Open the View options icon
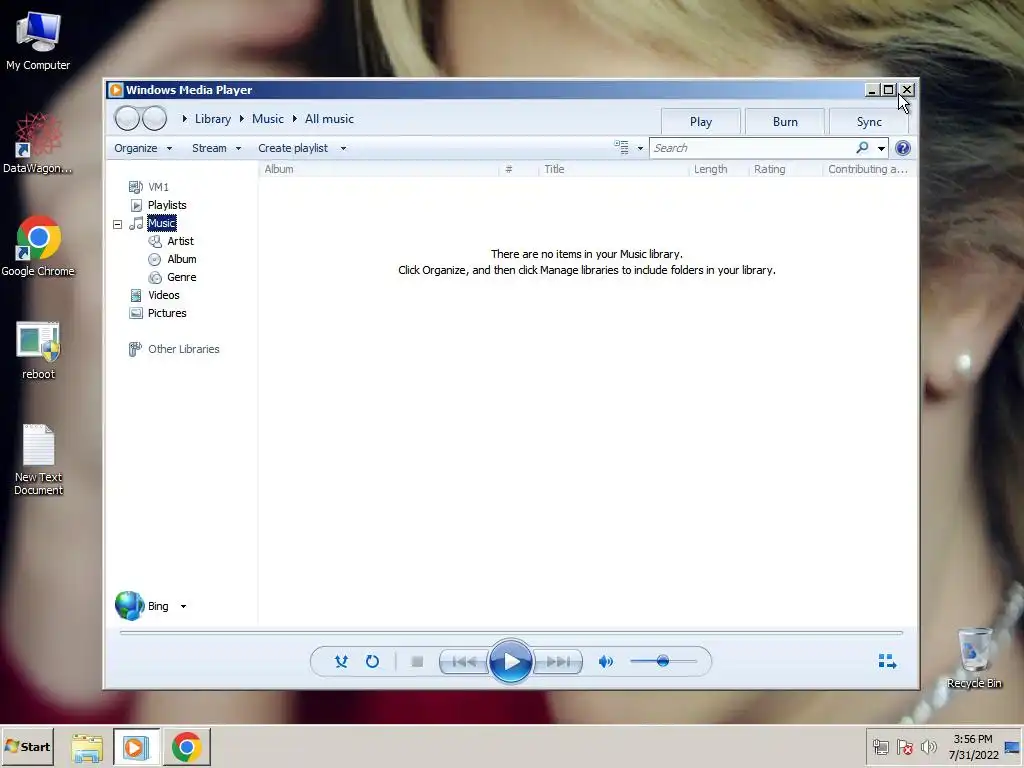The image size is (1024, 768). pyautogui.click(x=621, y=148)
